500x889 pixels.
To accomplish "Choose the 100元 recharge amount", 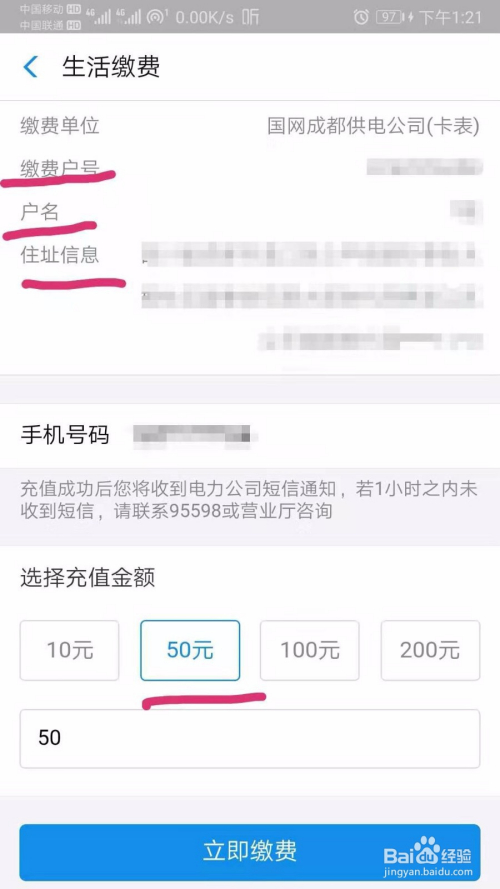I will (x=310, y=650).
